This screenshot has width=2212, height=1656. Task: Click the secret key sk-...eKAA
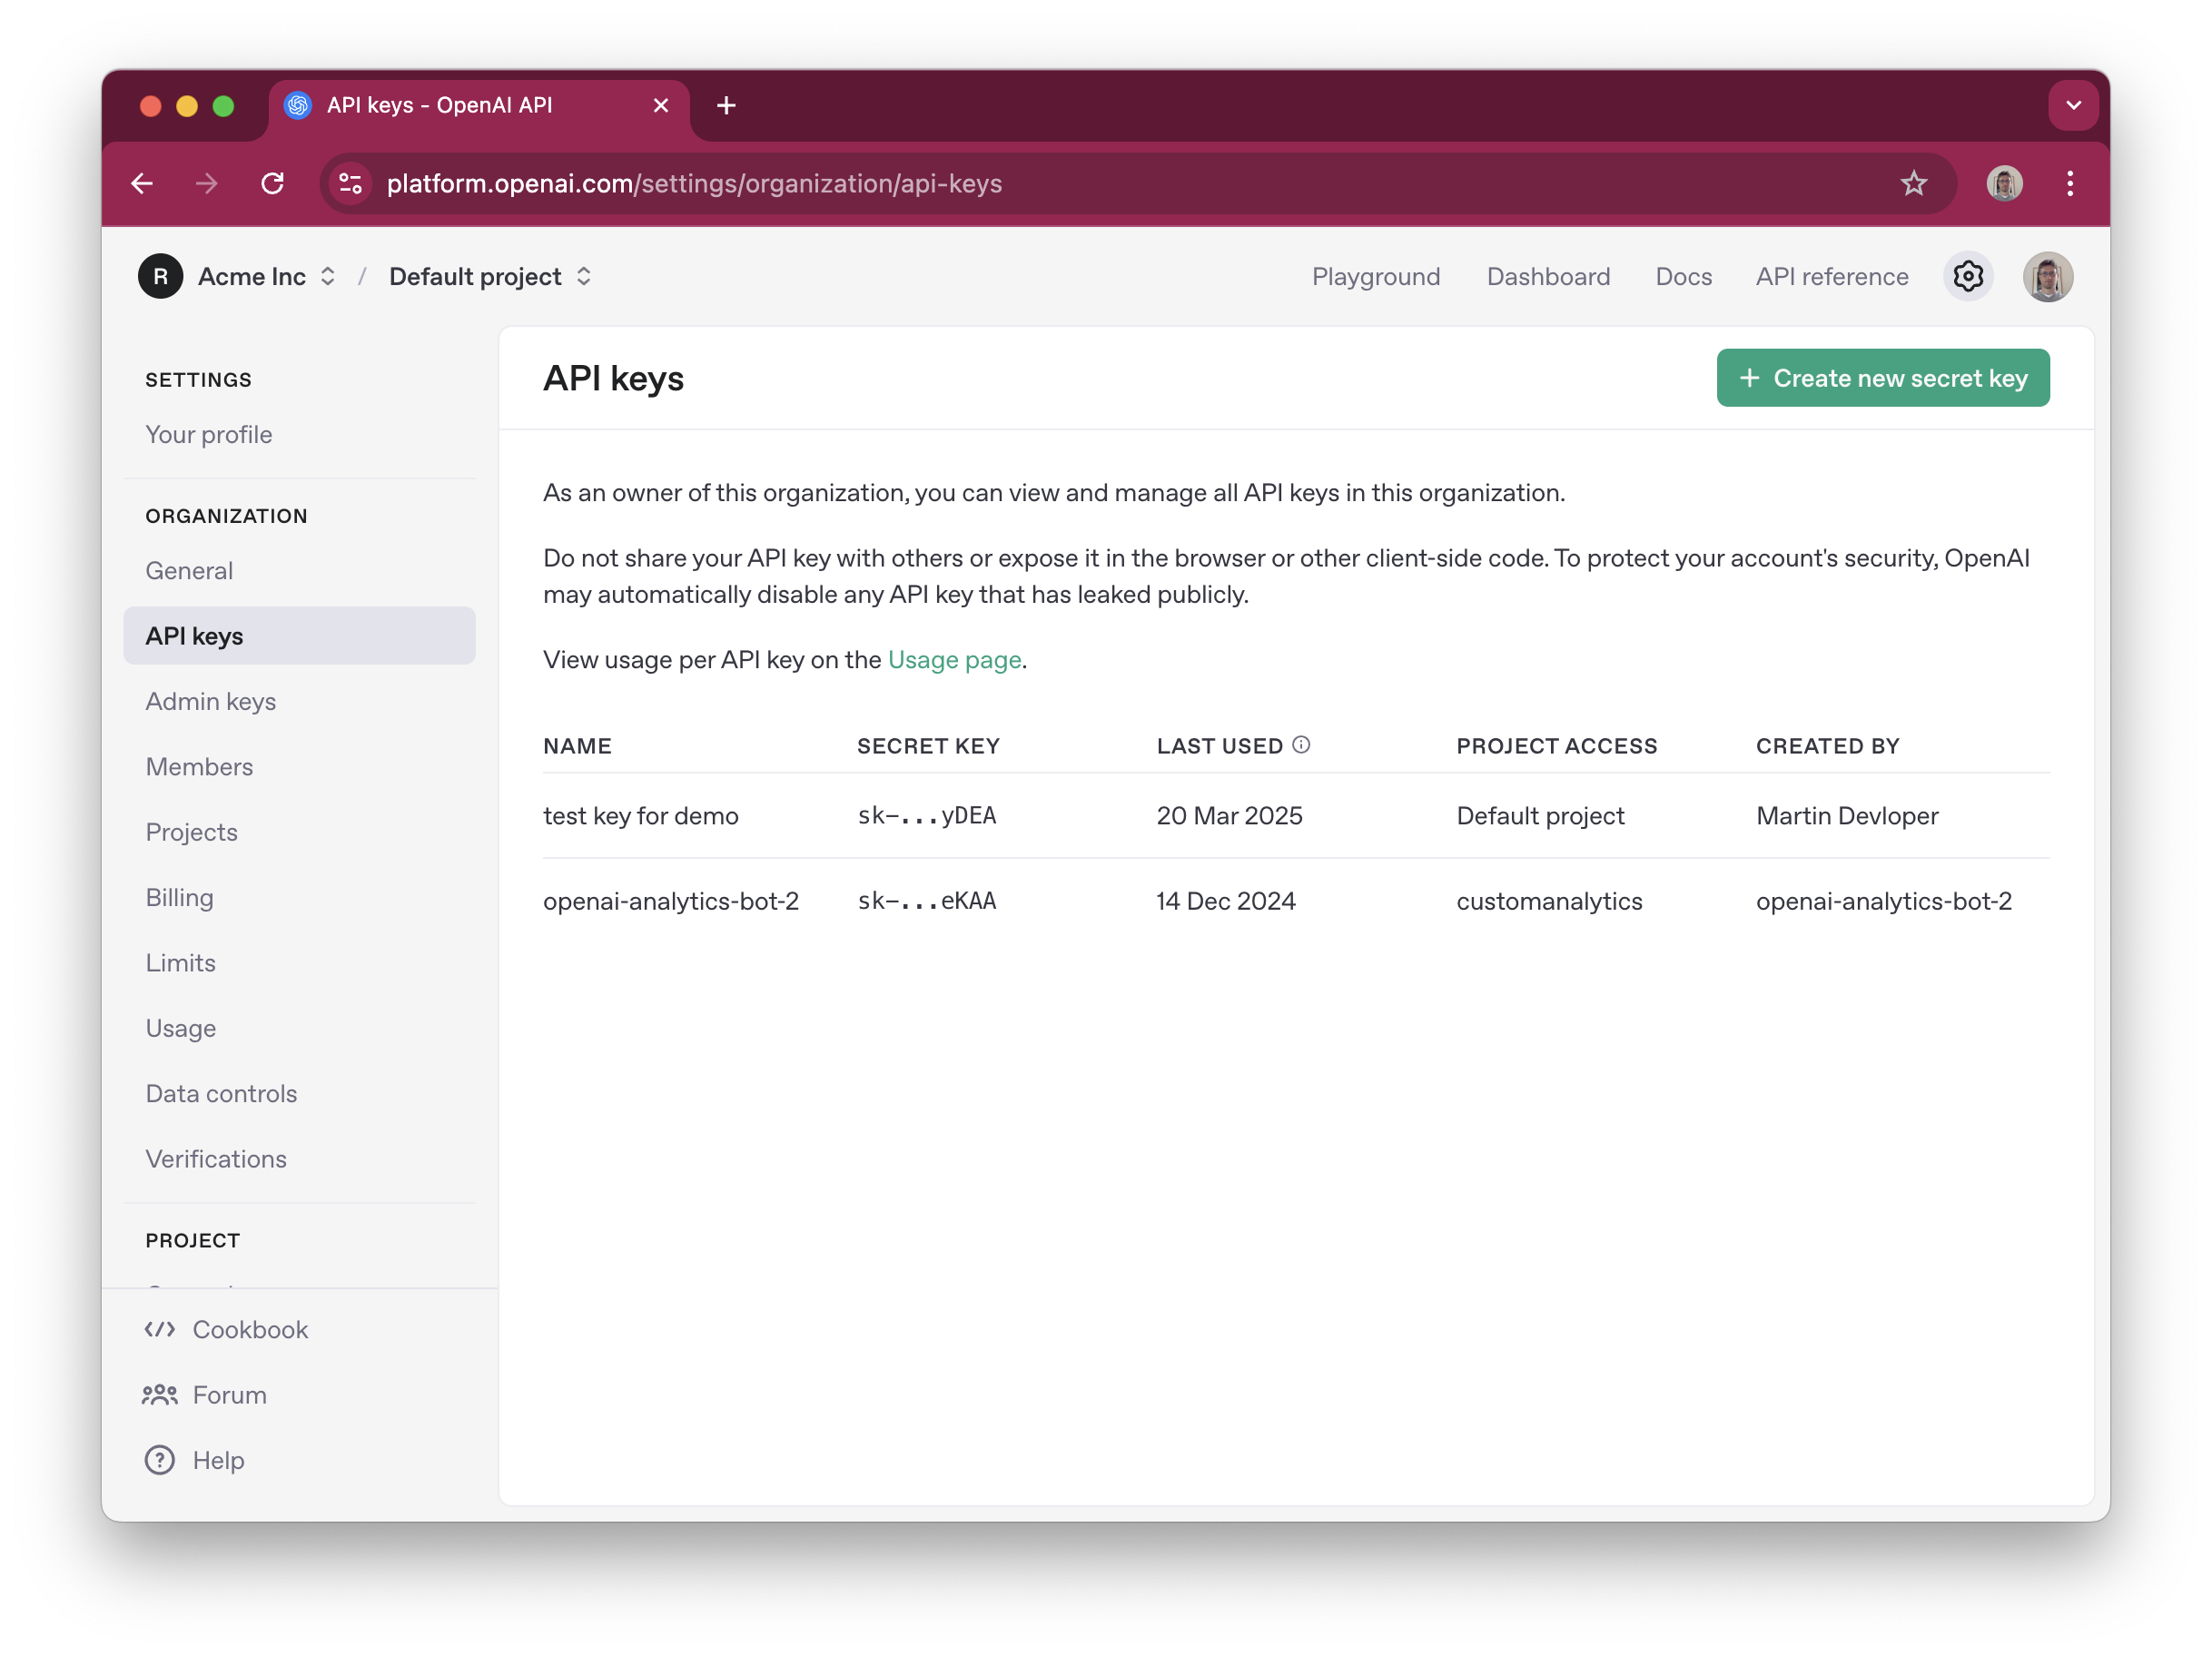coord(927,901)
